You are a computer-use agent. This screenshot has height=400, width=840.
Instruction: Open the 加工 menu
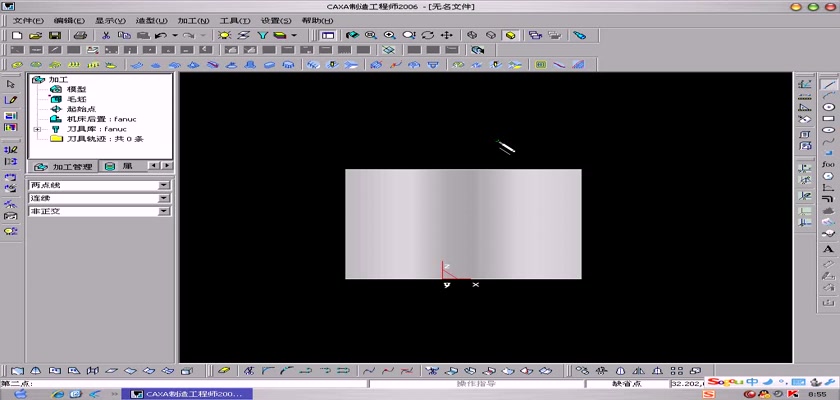(x=193, y=20)
